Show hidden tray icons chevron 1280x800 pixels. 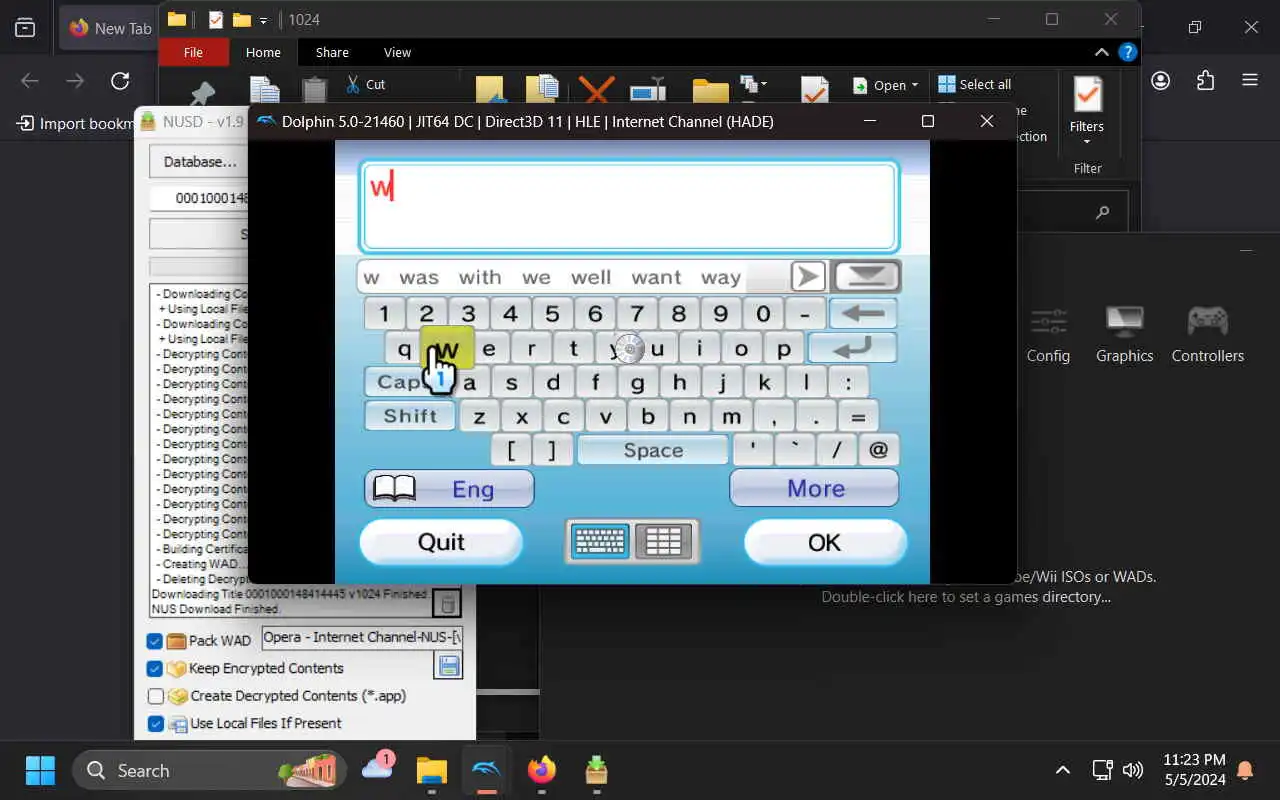pyautogui.click(x=1063, y=770)
